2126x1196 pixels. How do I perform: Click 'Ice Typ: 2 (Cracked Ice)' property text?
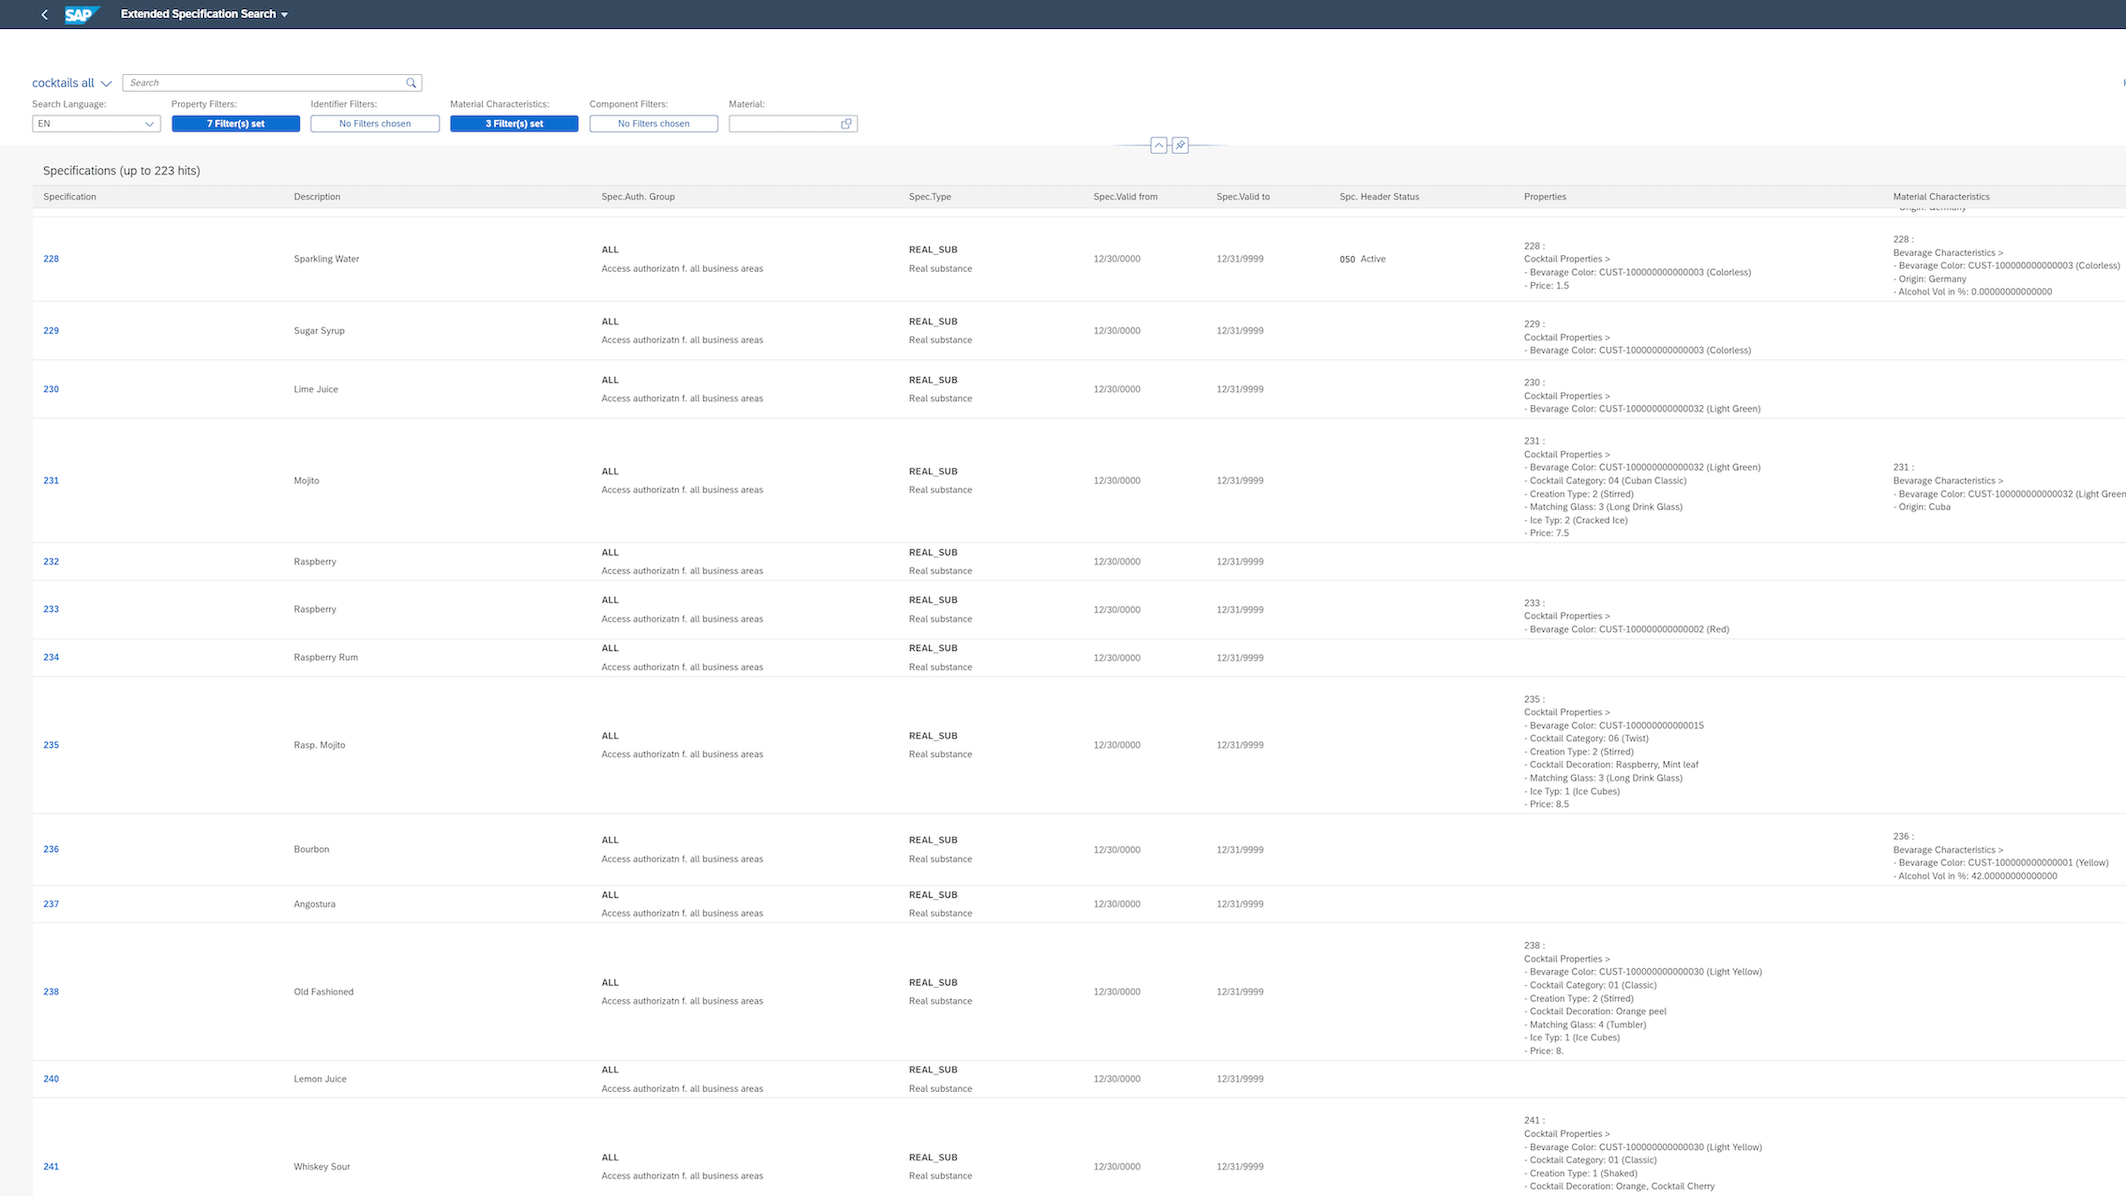coord(1576,520)
